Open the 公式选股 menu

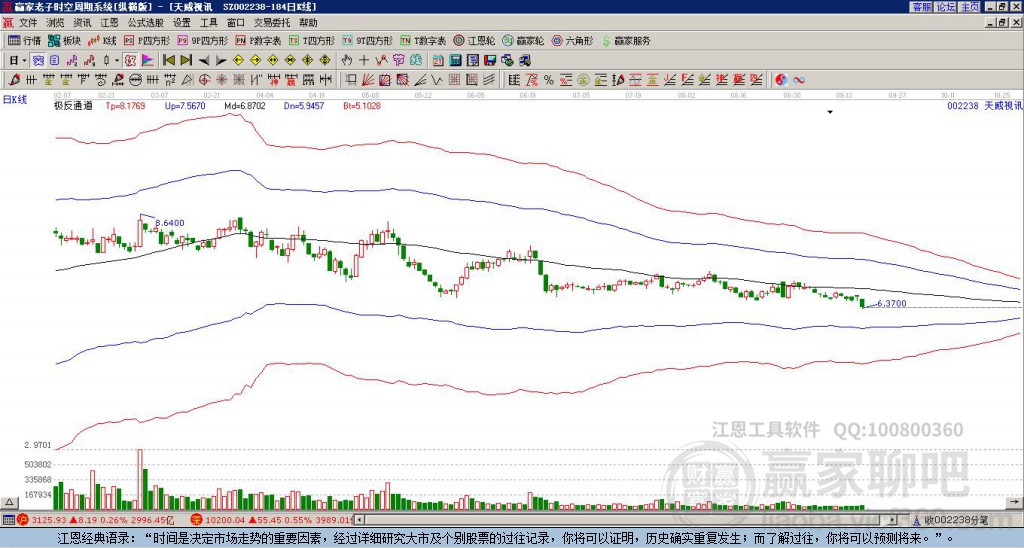[145, 23]
